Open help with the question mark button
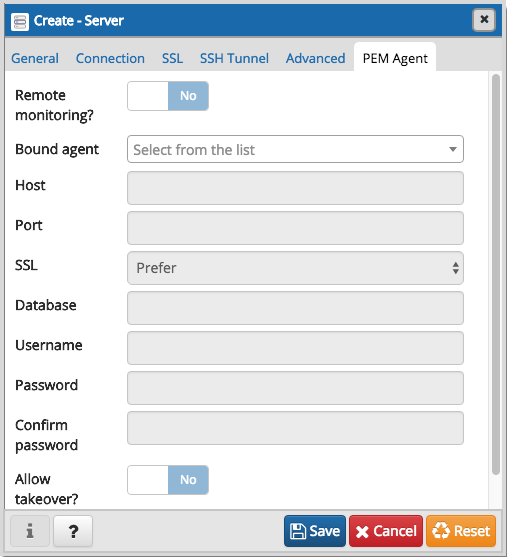Image resolution: width=507 pixels, height=557 pixels. point(73,531)
